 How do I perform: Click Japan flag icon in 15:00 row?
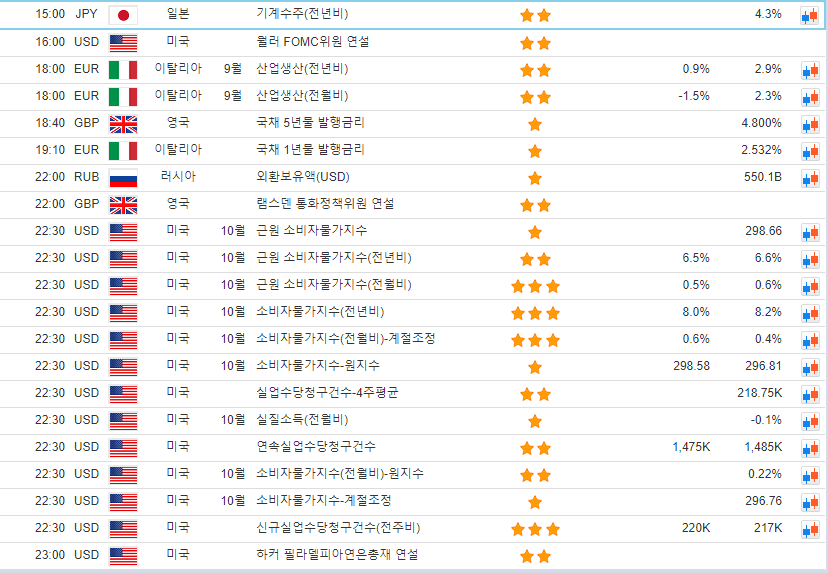[x=123, y=15]
